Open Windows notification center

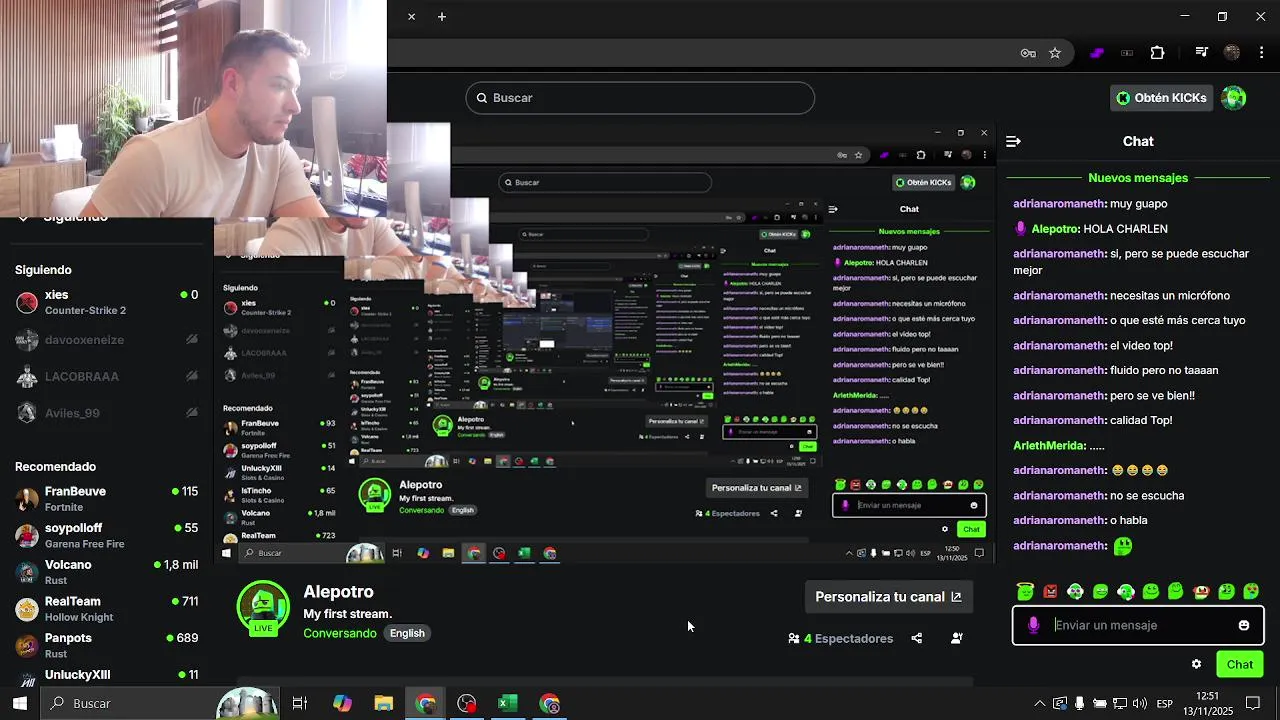[x=1253, y=703]
